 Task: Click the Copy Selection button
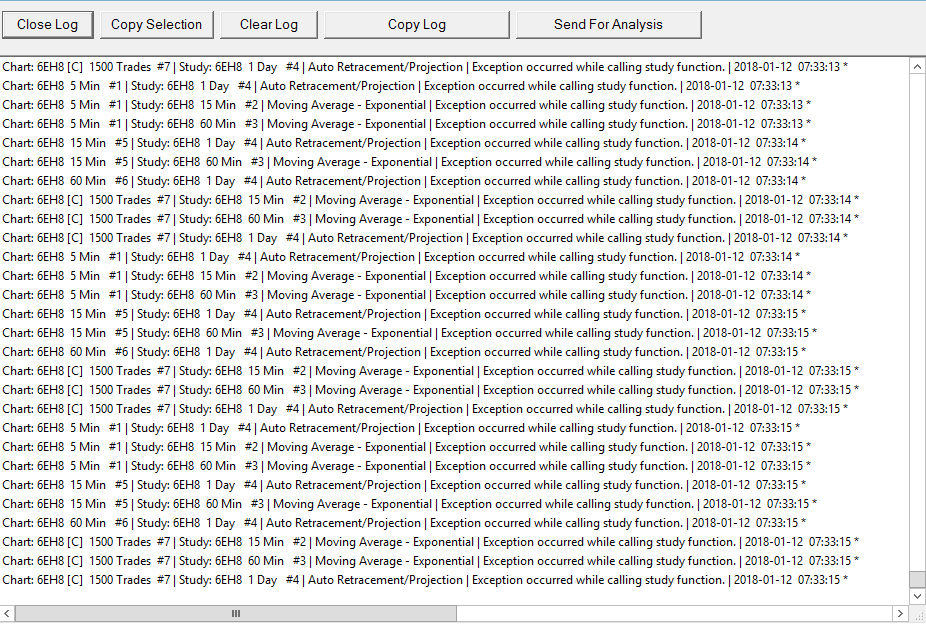[x=156, y=25]
